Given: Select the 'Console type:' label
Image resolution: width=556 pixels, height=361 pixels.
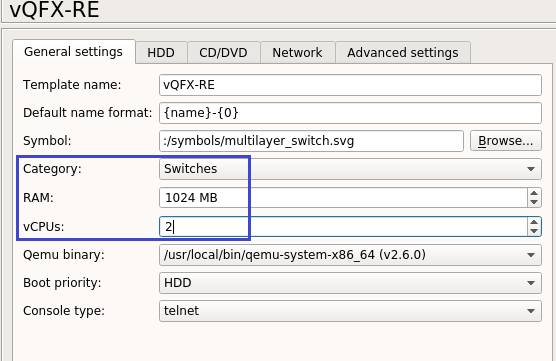Looking at the screenshot, I should tap(64, 311).
